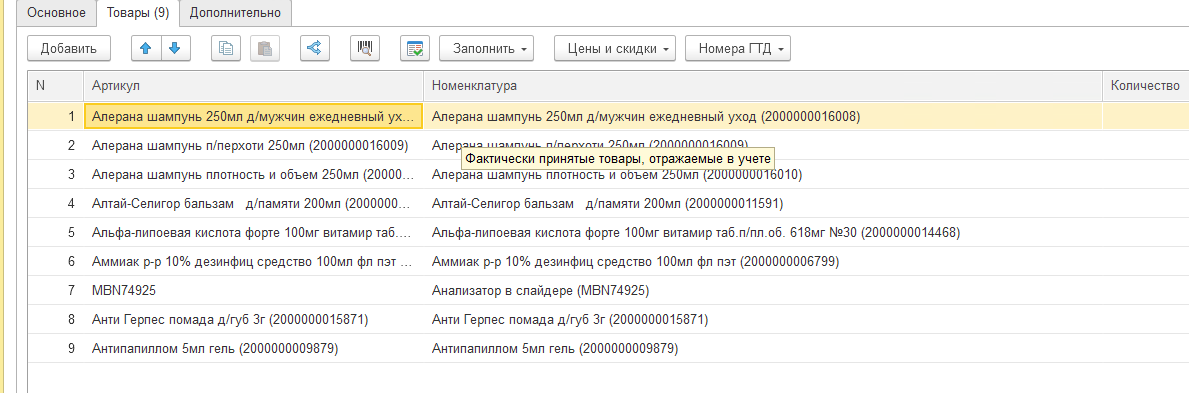This screenshot has width=1189, height=393.
Task: Click the Добавить button
Action: click(x=69, y=49)
